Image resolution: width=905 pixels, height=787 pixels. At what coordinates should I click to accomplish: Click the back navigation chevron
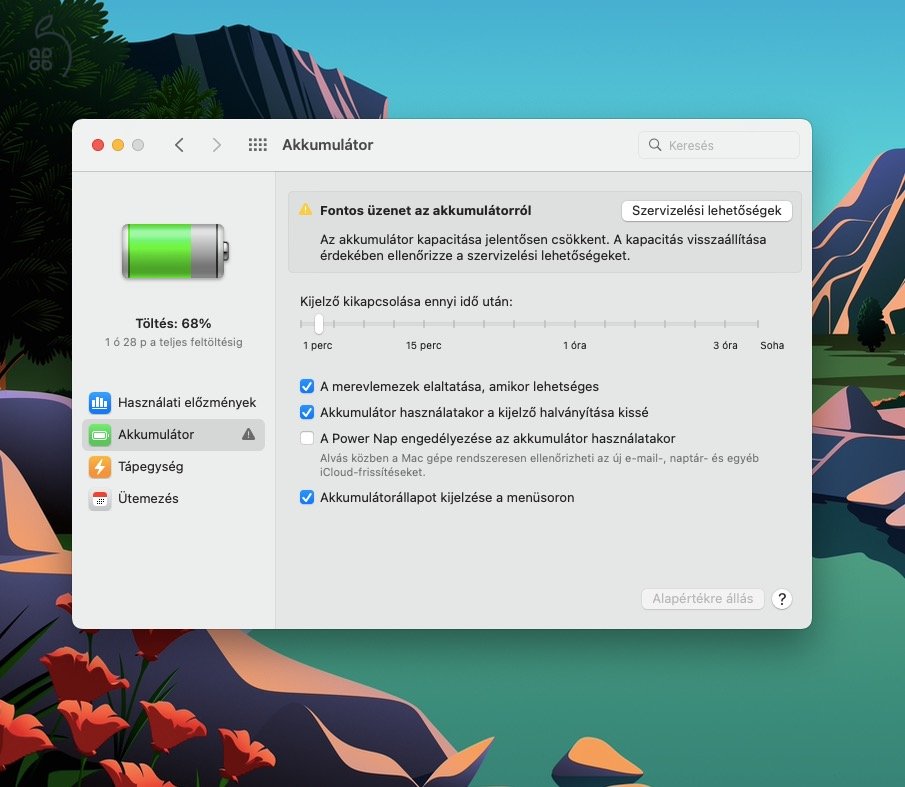[x=179, y=144]
